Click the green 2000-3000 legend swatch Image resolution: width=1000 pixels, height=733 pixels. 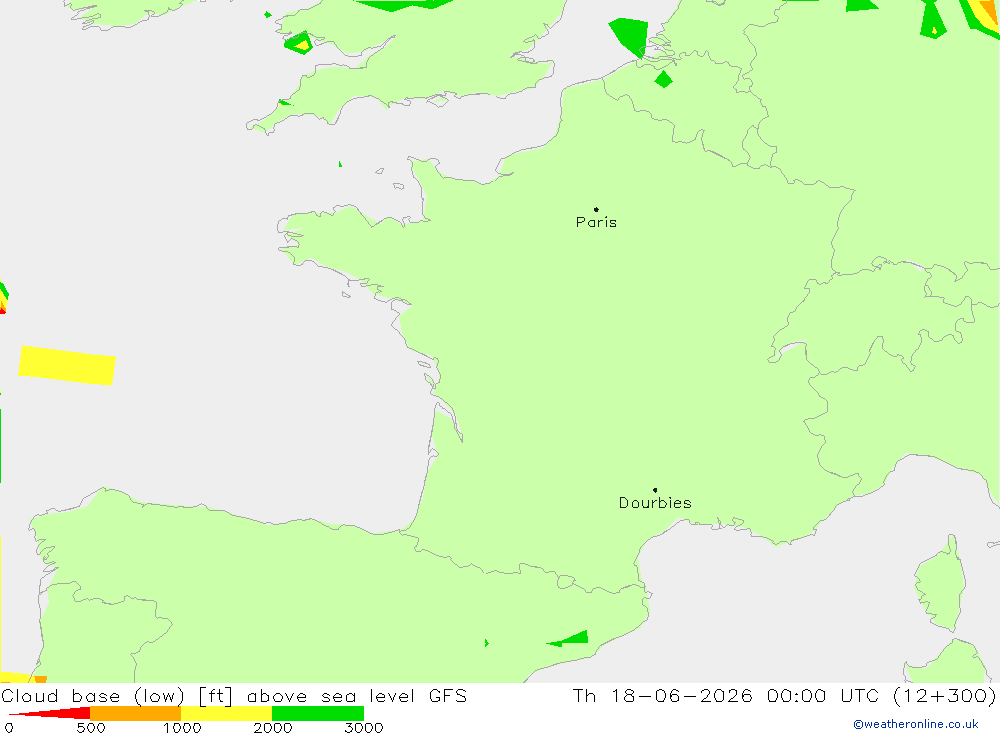pyautogui.click(x=318, y=713)
